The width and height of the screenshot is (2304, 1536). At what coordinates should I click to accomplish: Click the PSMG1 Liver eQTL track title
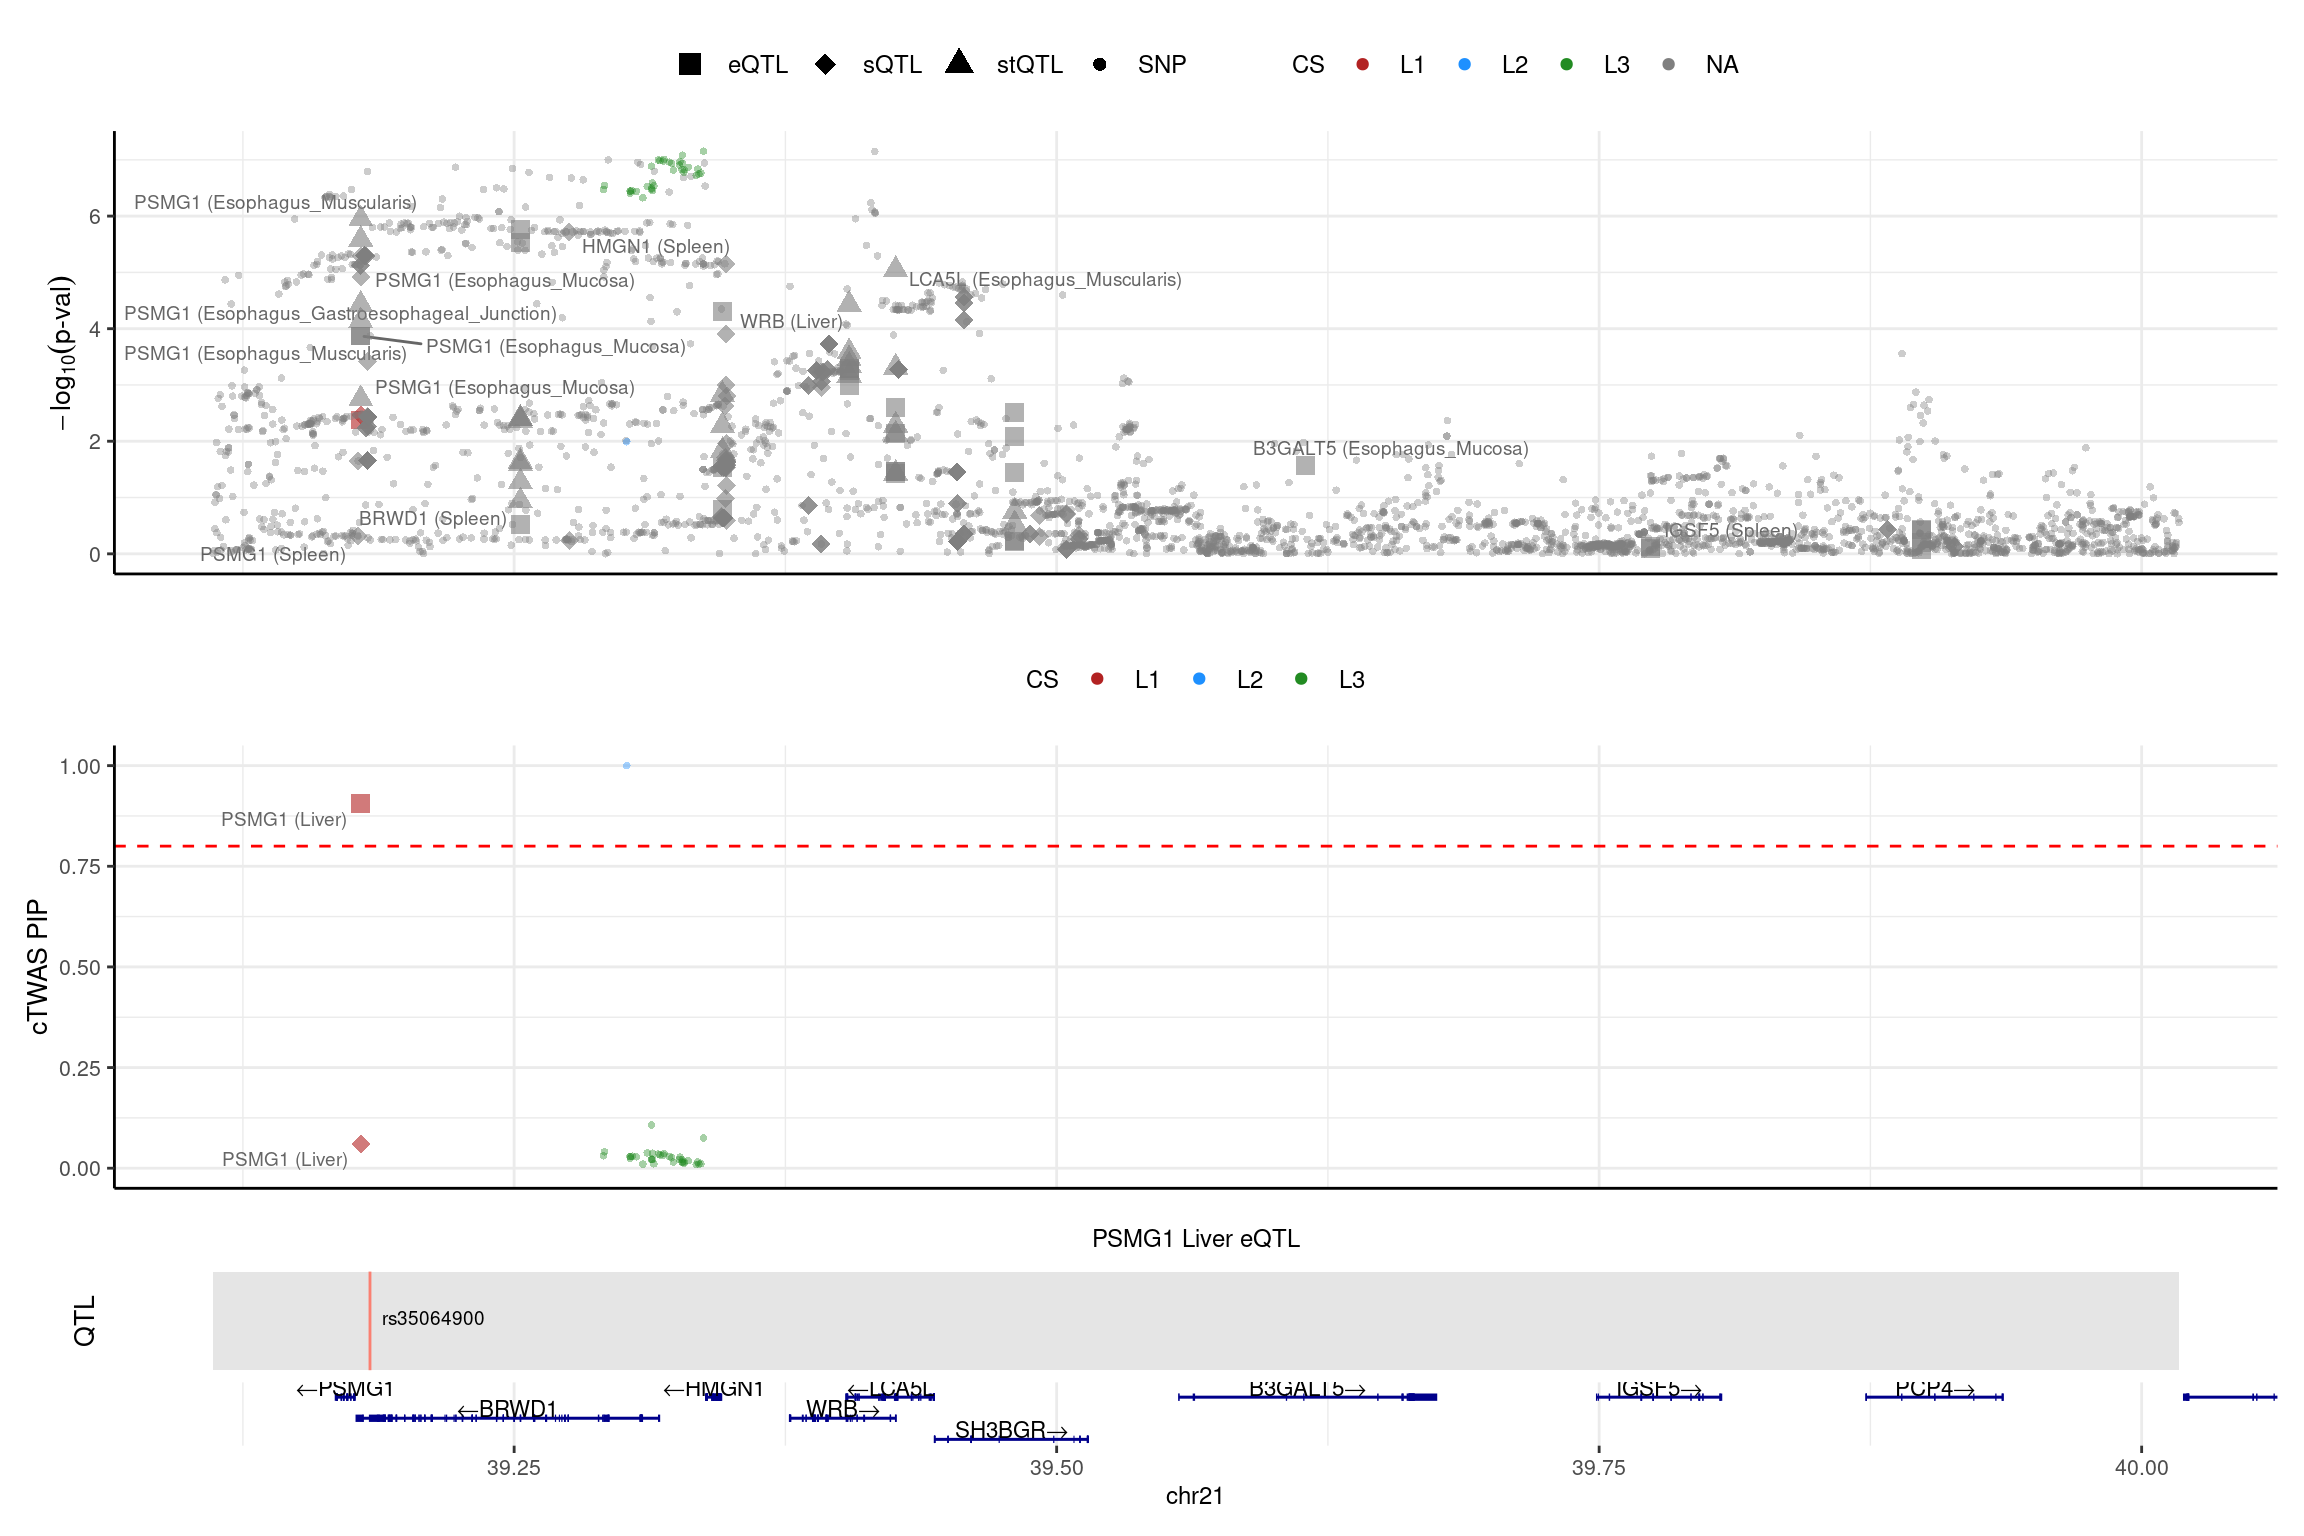1195,1238
